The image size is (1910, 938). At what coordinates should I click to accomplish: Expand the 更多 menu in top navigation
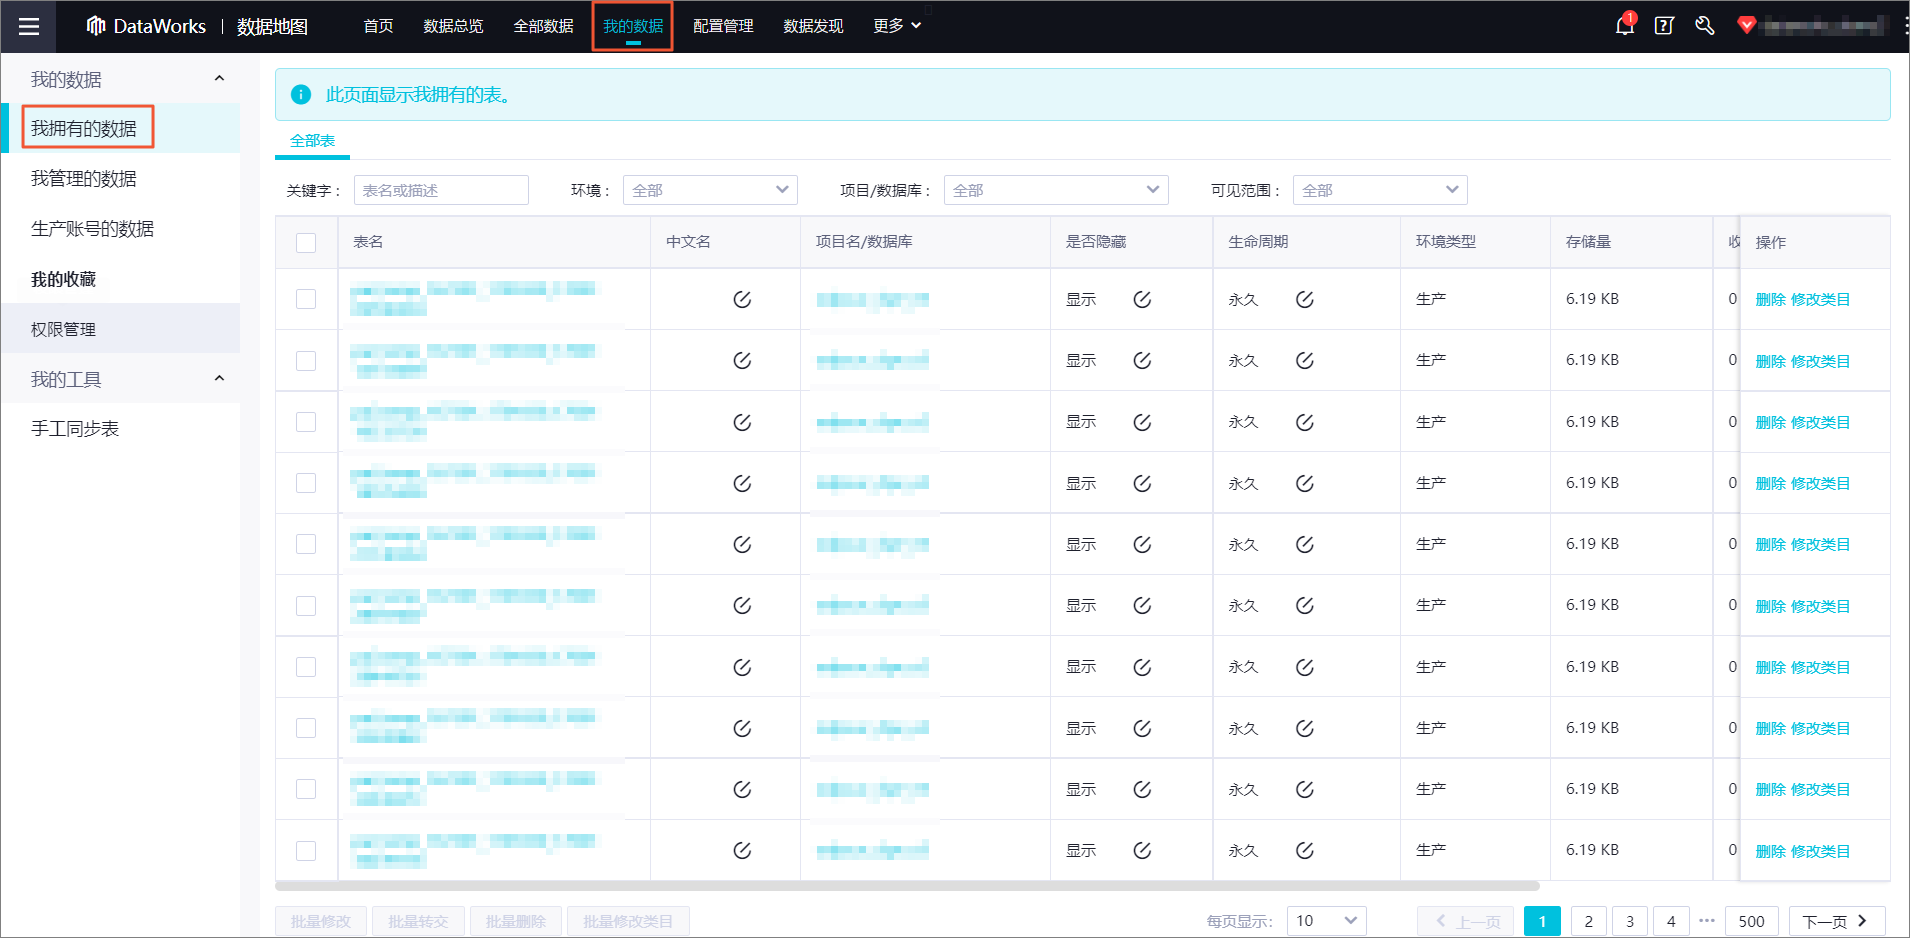[897, 26]
